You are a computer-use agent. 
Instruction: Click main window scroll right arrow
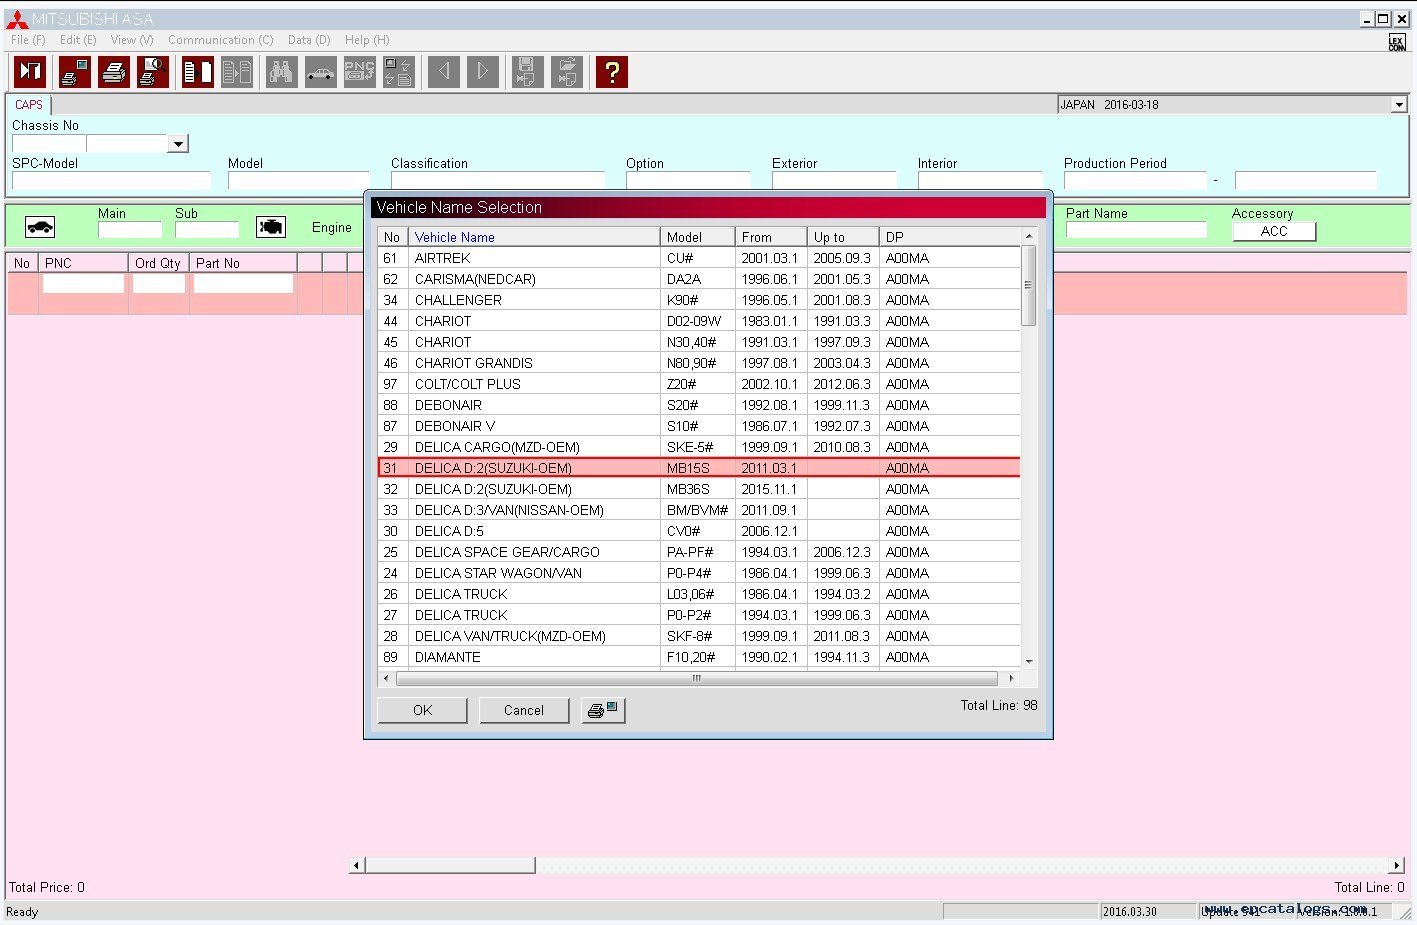(1397, 865)
